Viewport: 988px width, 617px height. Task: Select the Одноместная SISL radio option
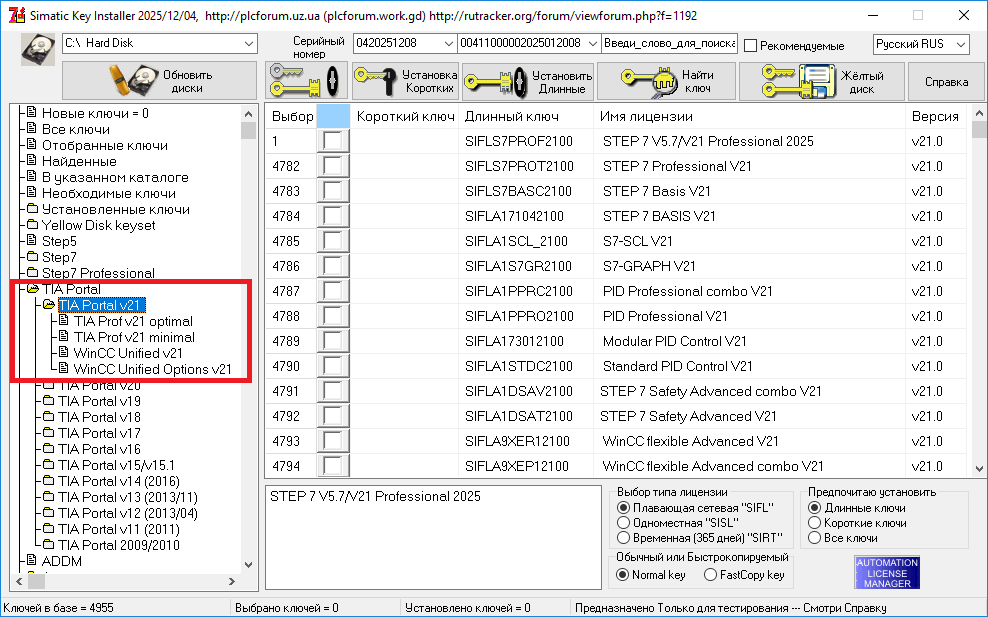pyautogui.click(x=624, y=523)
